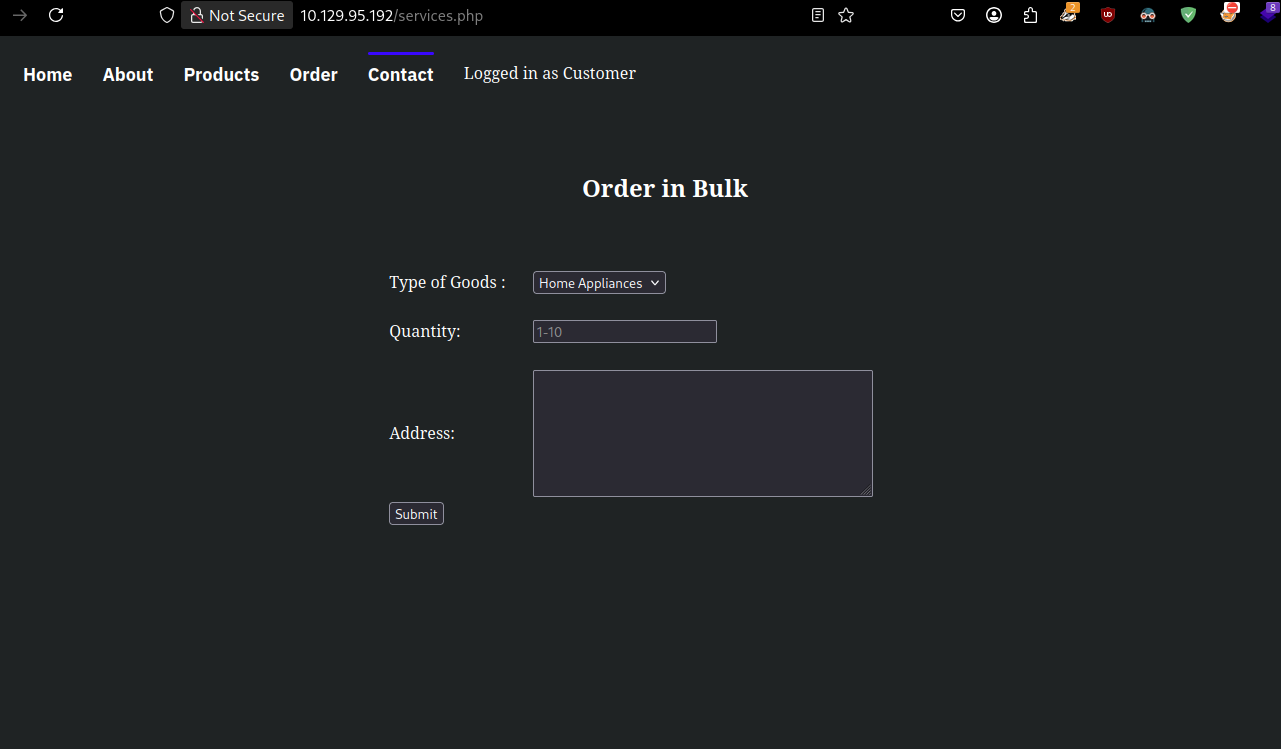Reload the current page

tap(56, 15)
